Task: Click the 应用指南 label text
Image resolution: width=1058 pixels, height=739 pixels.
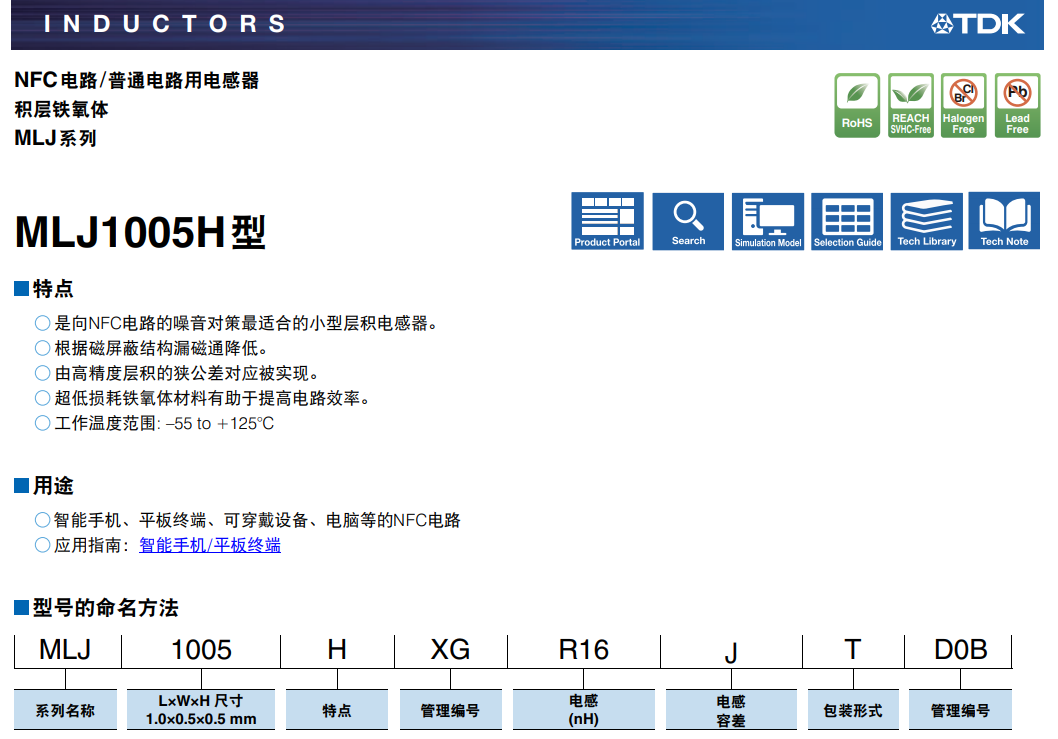Action: [92, 545]
